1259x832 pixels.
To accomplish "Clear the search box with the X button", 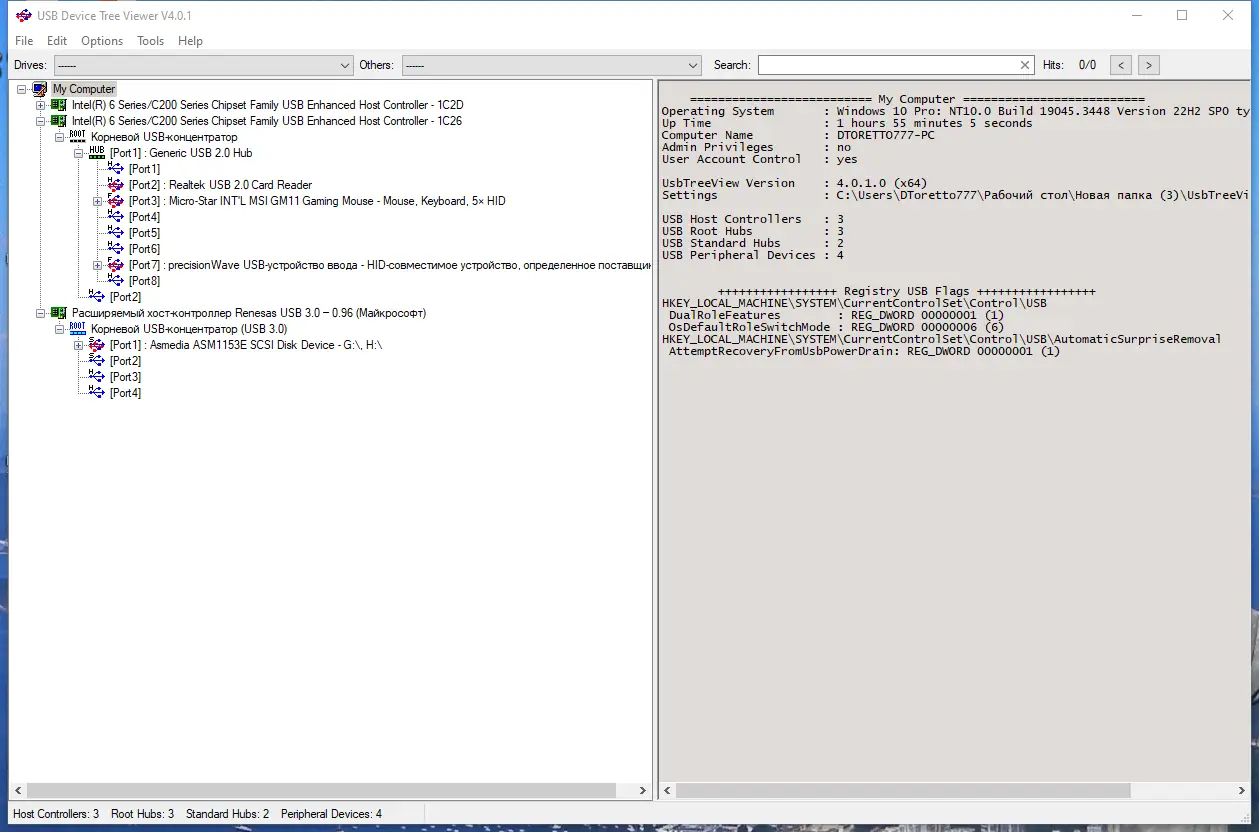I will pos(1024,64).
